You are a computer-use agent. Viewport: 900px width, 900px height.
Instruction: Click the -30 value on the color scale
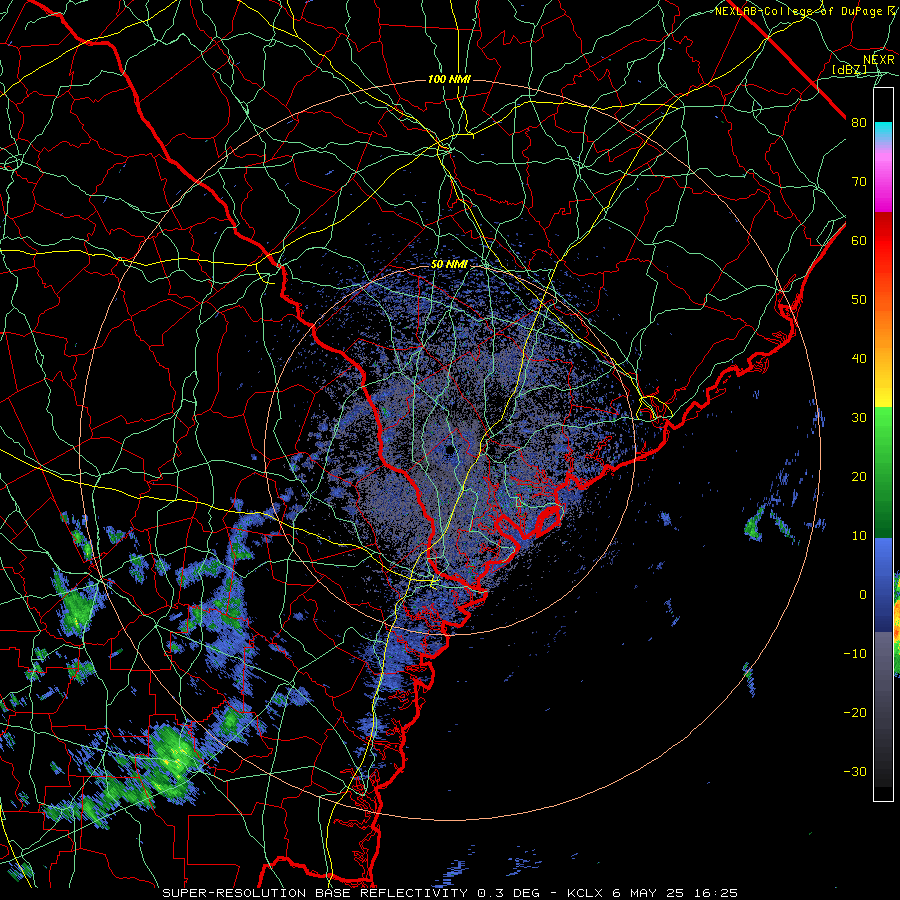click(x=855, y=771)
